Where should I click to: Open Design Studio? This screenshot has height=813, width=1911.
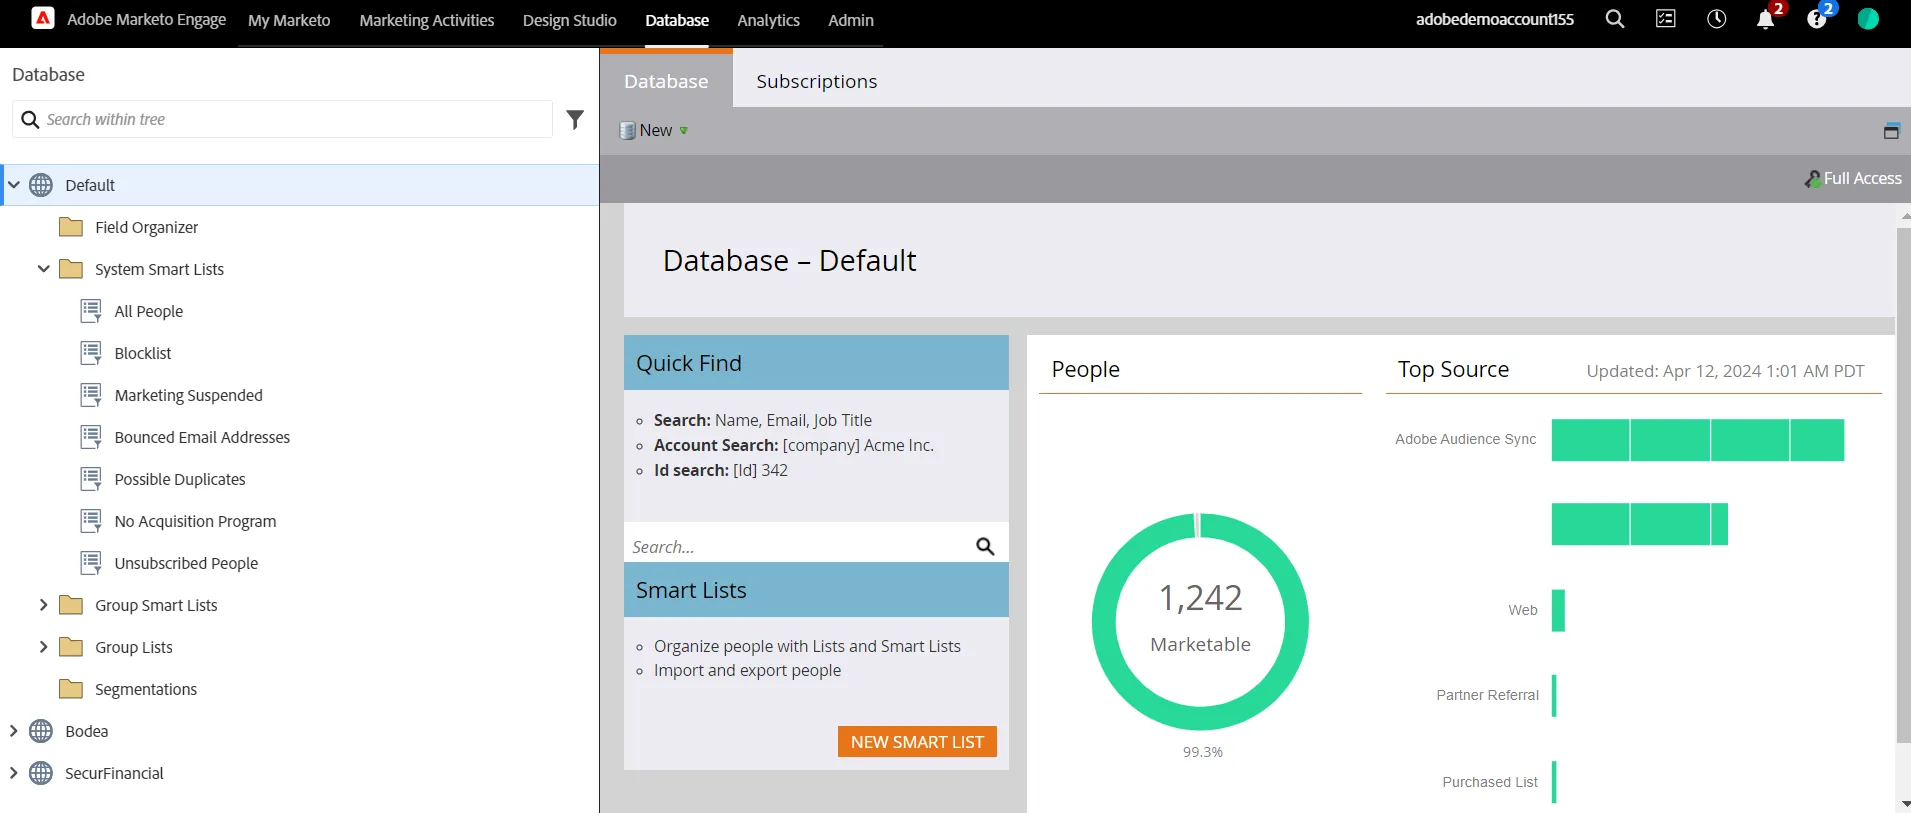click(570, 20)
